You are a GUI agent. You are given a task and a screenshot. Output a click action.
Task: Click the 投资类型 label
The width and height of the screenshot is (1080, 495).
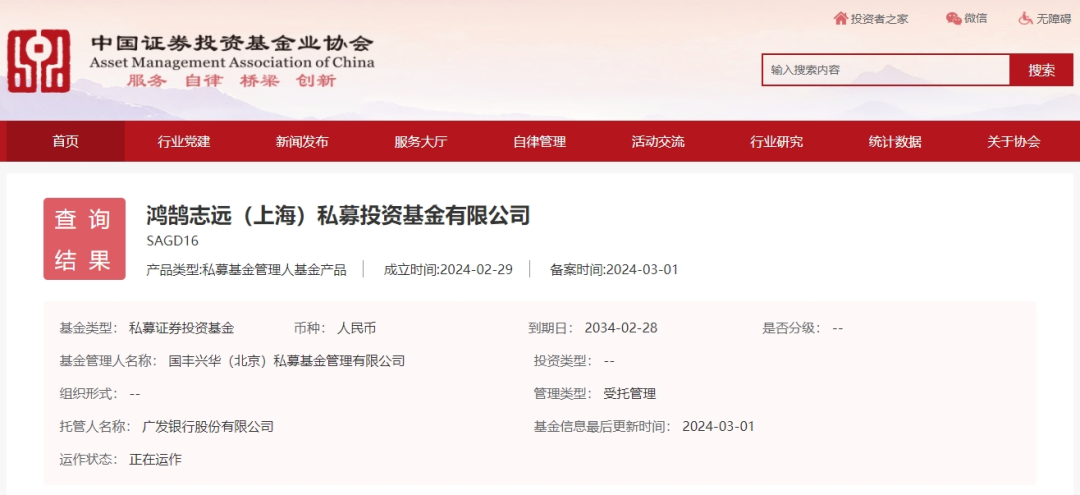coord(563,361)
